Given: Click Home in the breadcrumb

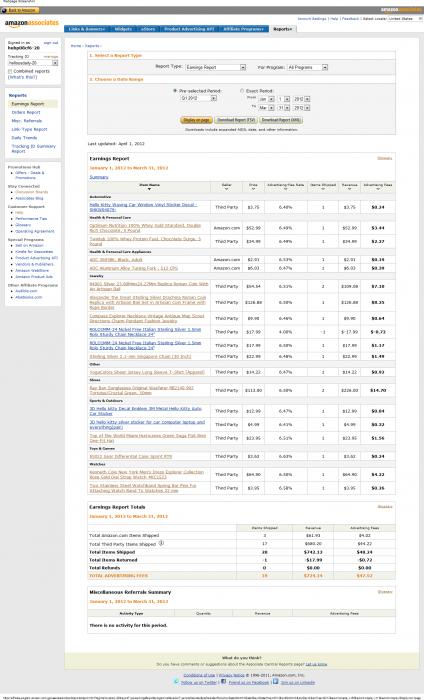Looking at the screenshot, I should 76,46.
